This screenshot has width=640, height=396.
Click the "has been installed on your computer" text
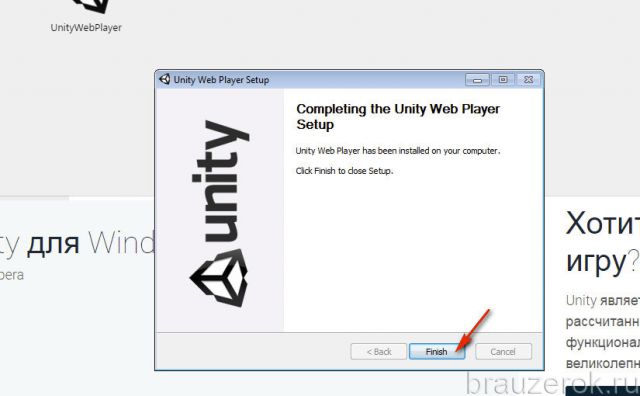click(x=431, y=151)
